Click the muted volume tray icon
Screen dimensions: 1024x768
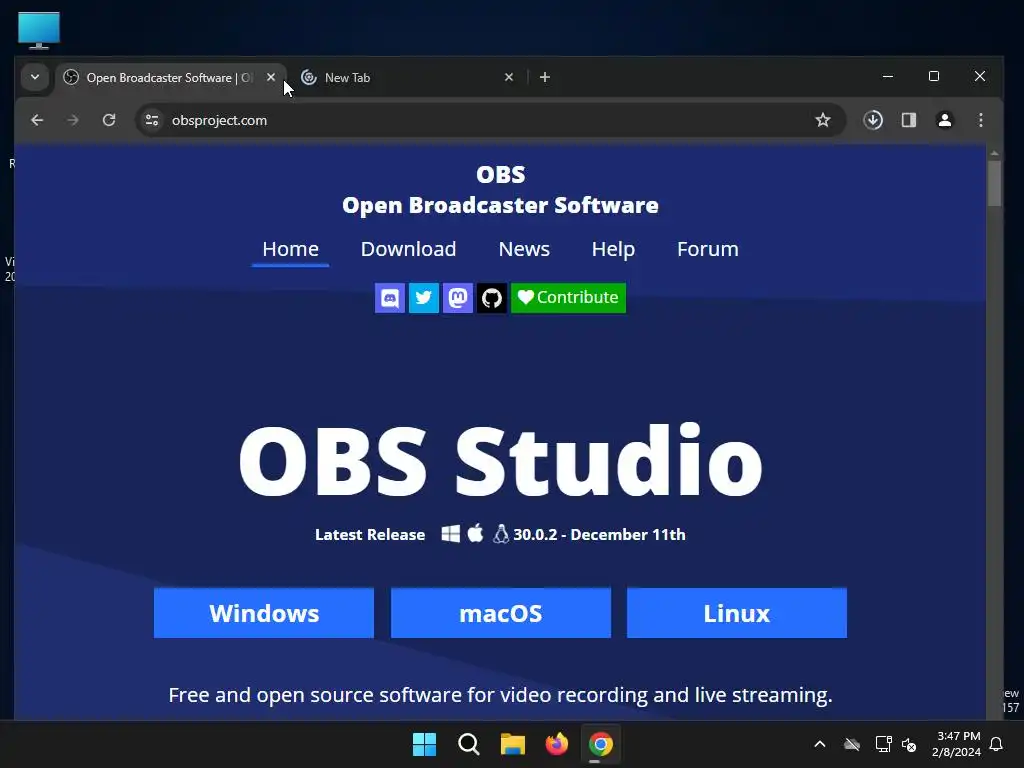click(909, 744)
